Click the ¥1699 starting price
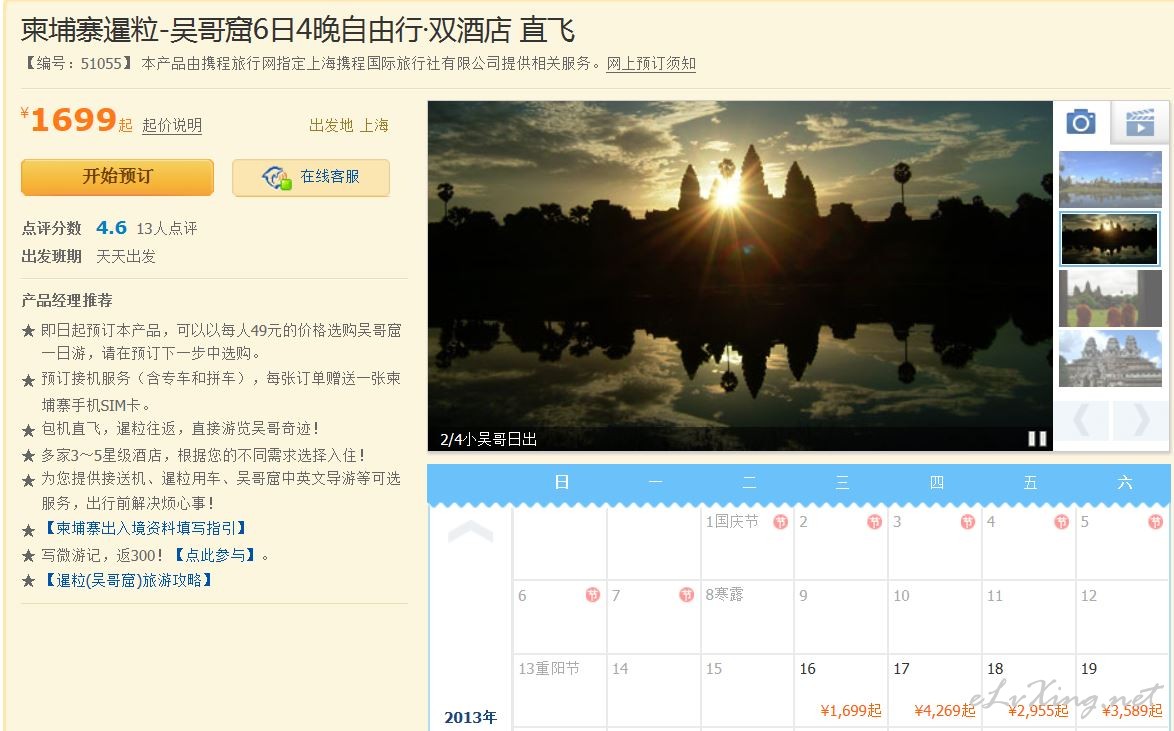 pos(76,120)
